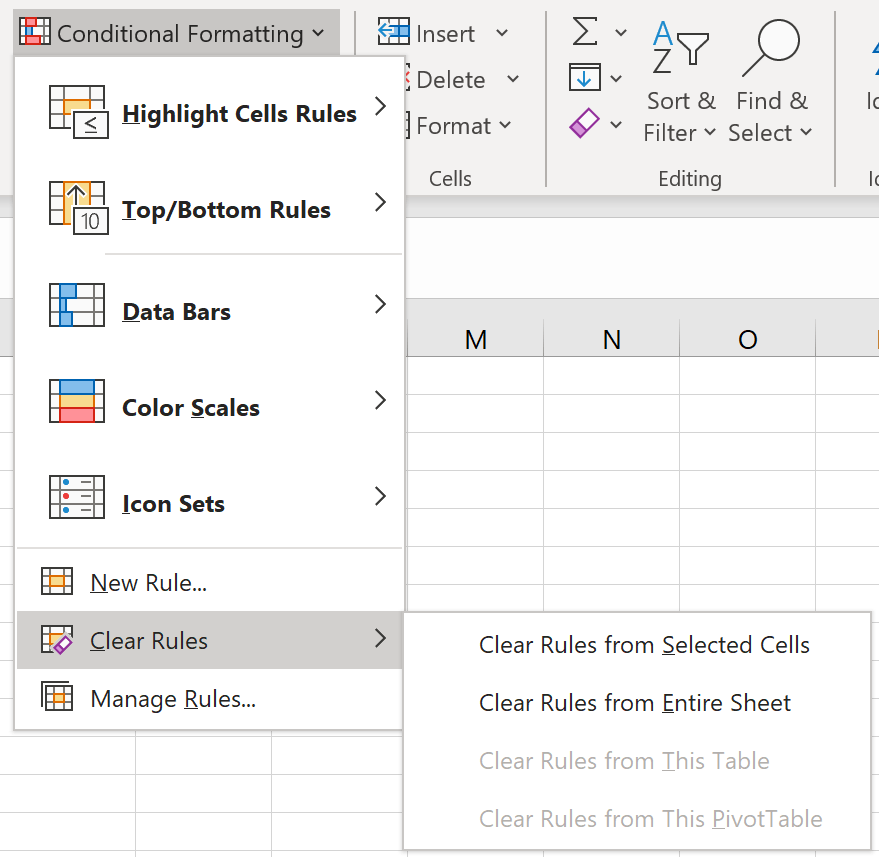The height and width of the screenshot is (857, 879).
Task: Select column N header
Action: [x=612, y=340]
